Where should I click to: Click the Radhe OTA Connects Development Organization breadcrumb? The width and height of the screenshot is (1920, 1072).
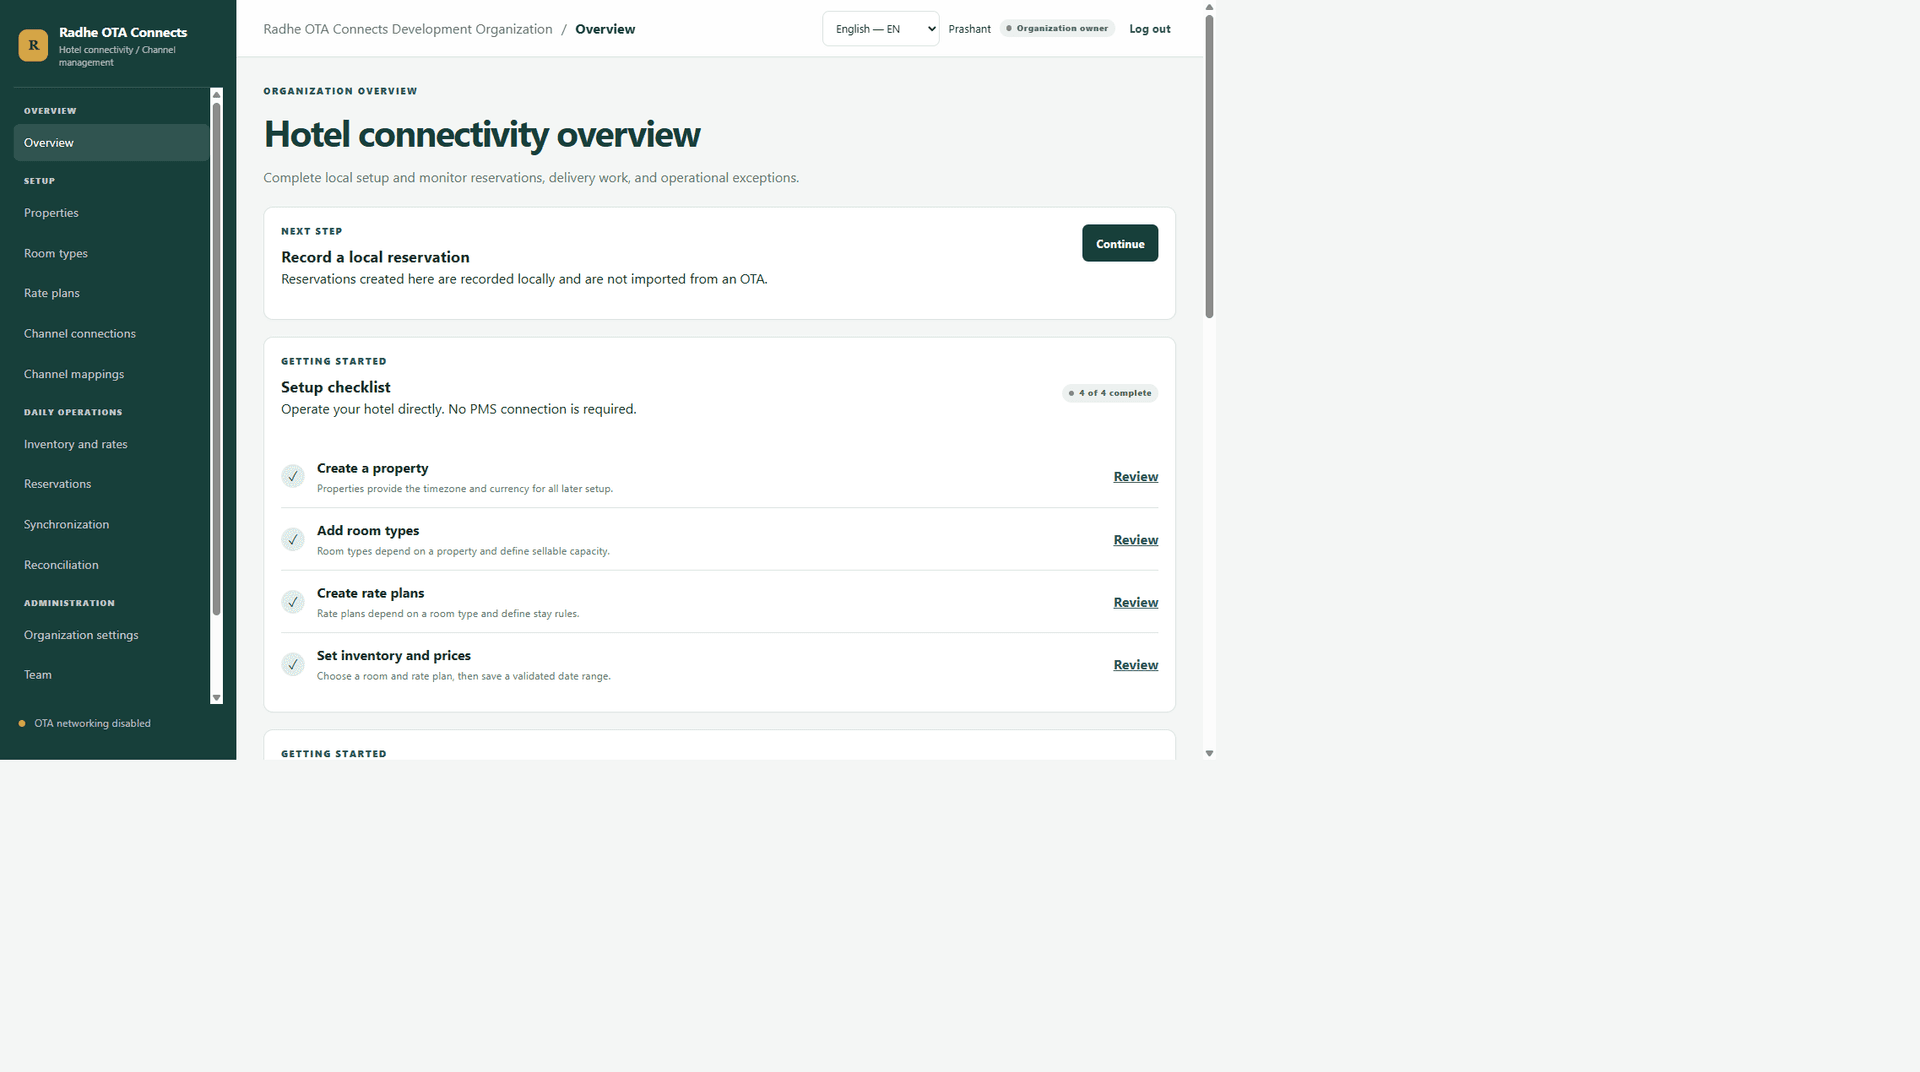tap(408, 29)
